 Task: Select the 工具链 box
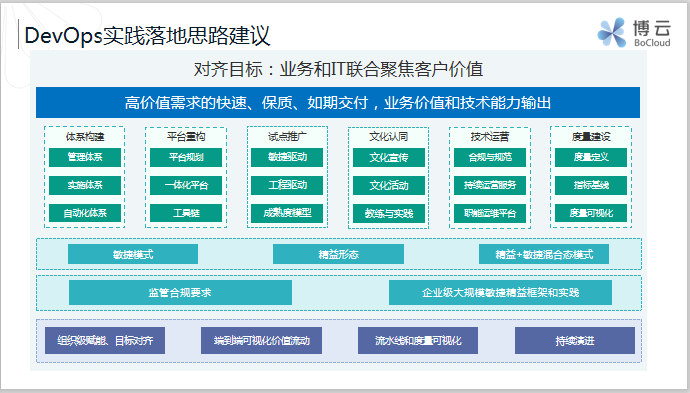(186, 213)
